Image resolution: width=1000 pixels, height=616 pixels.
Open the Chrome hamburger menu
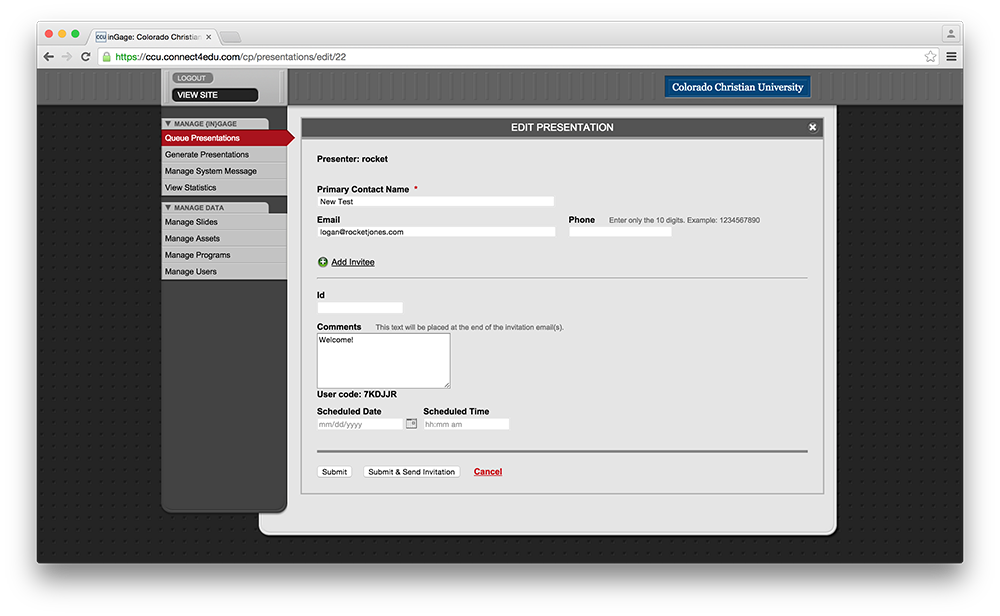click(951, 57)
